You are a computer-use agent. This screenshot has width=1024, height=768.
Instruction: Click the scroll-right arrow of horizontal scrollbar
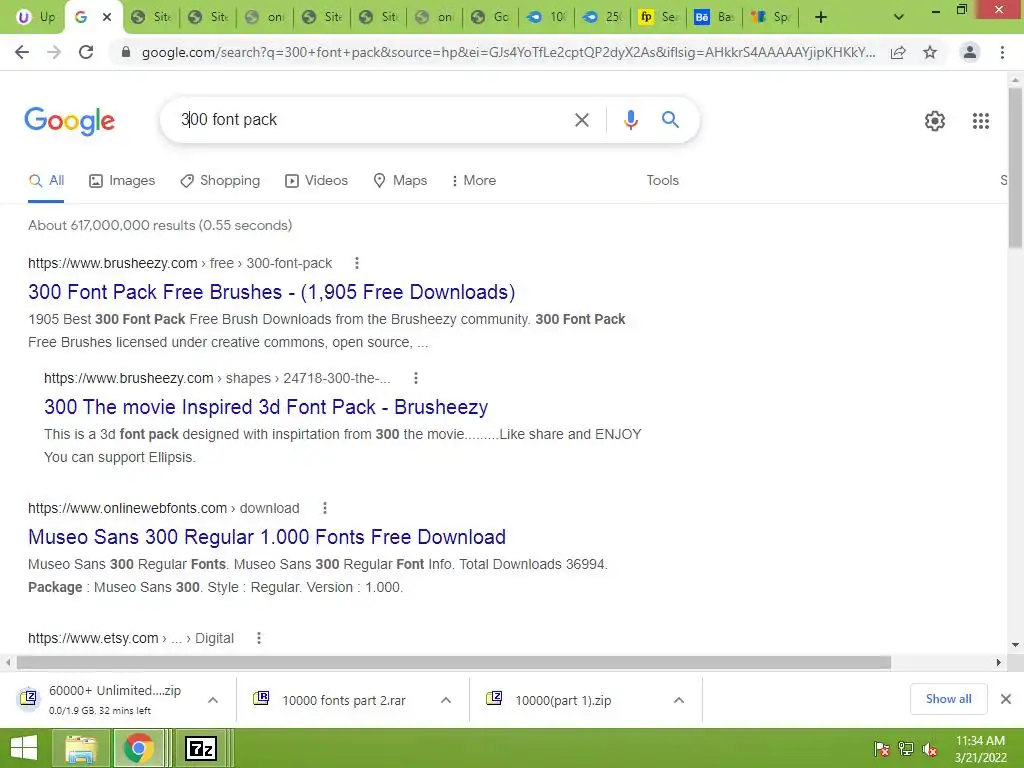point(999,662)
